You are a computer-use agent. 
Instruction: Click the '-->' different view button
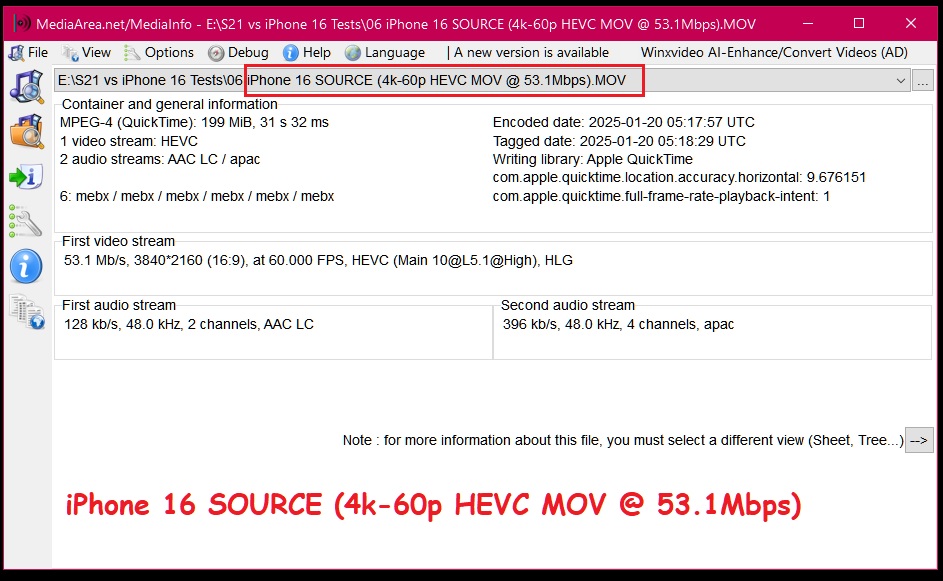pyautogui.click(x=919, y=440)
